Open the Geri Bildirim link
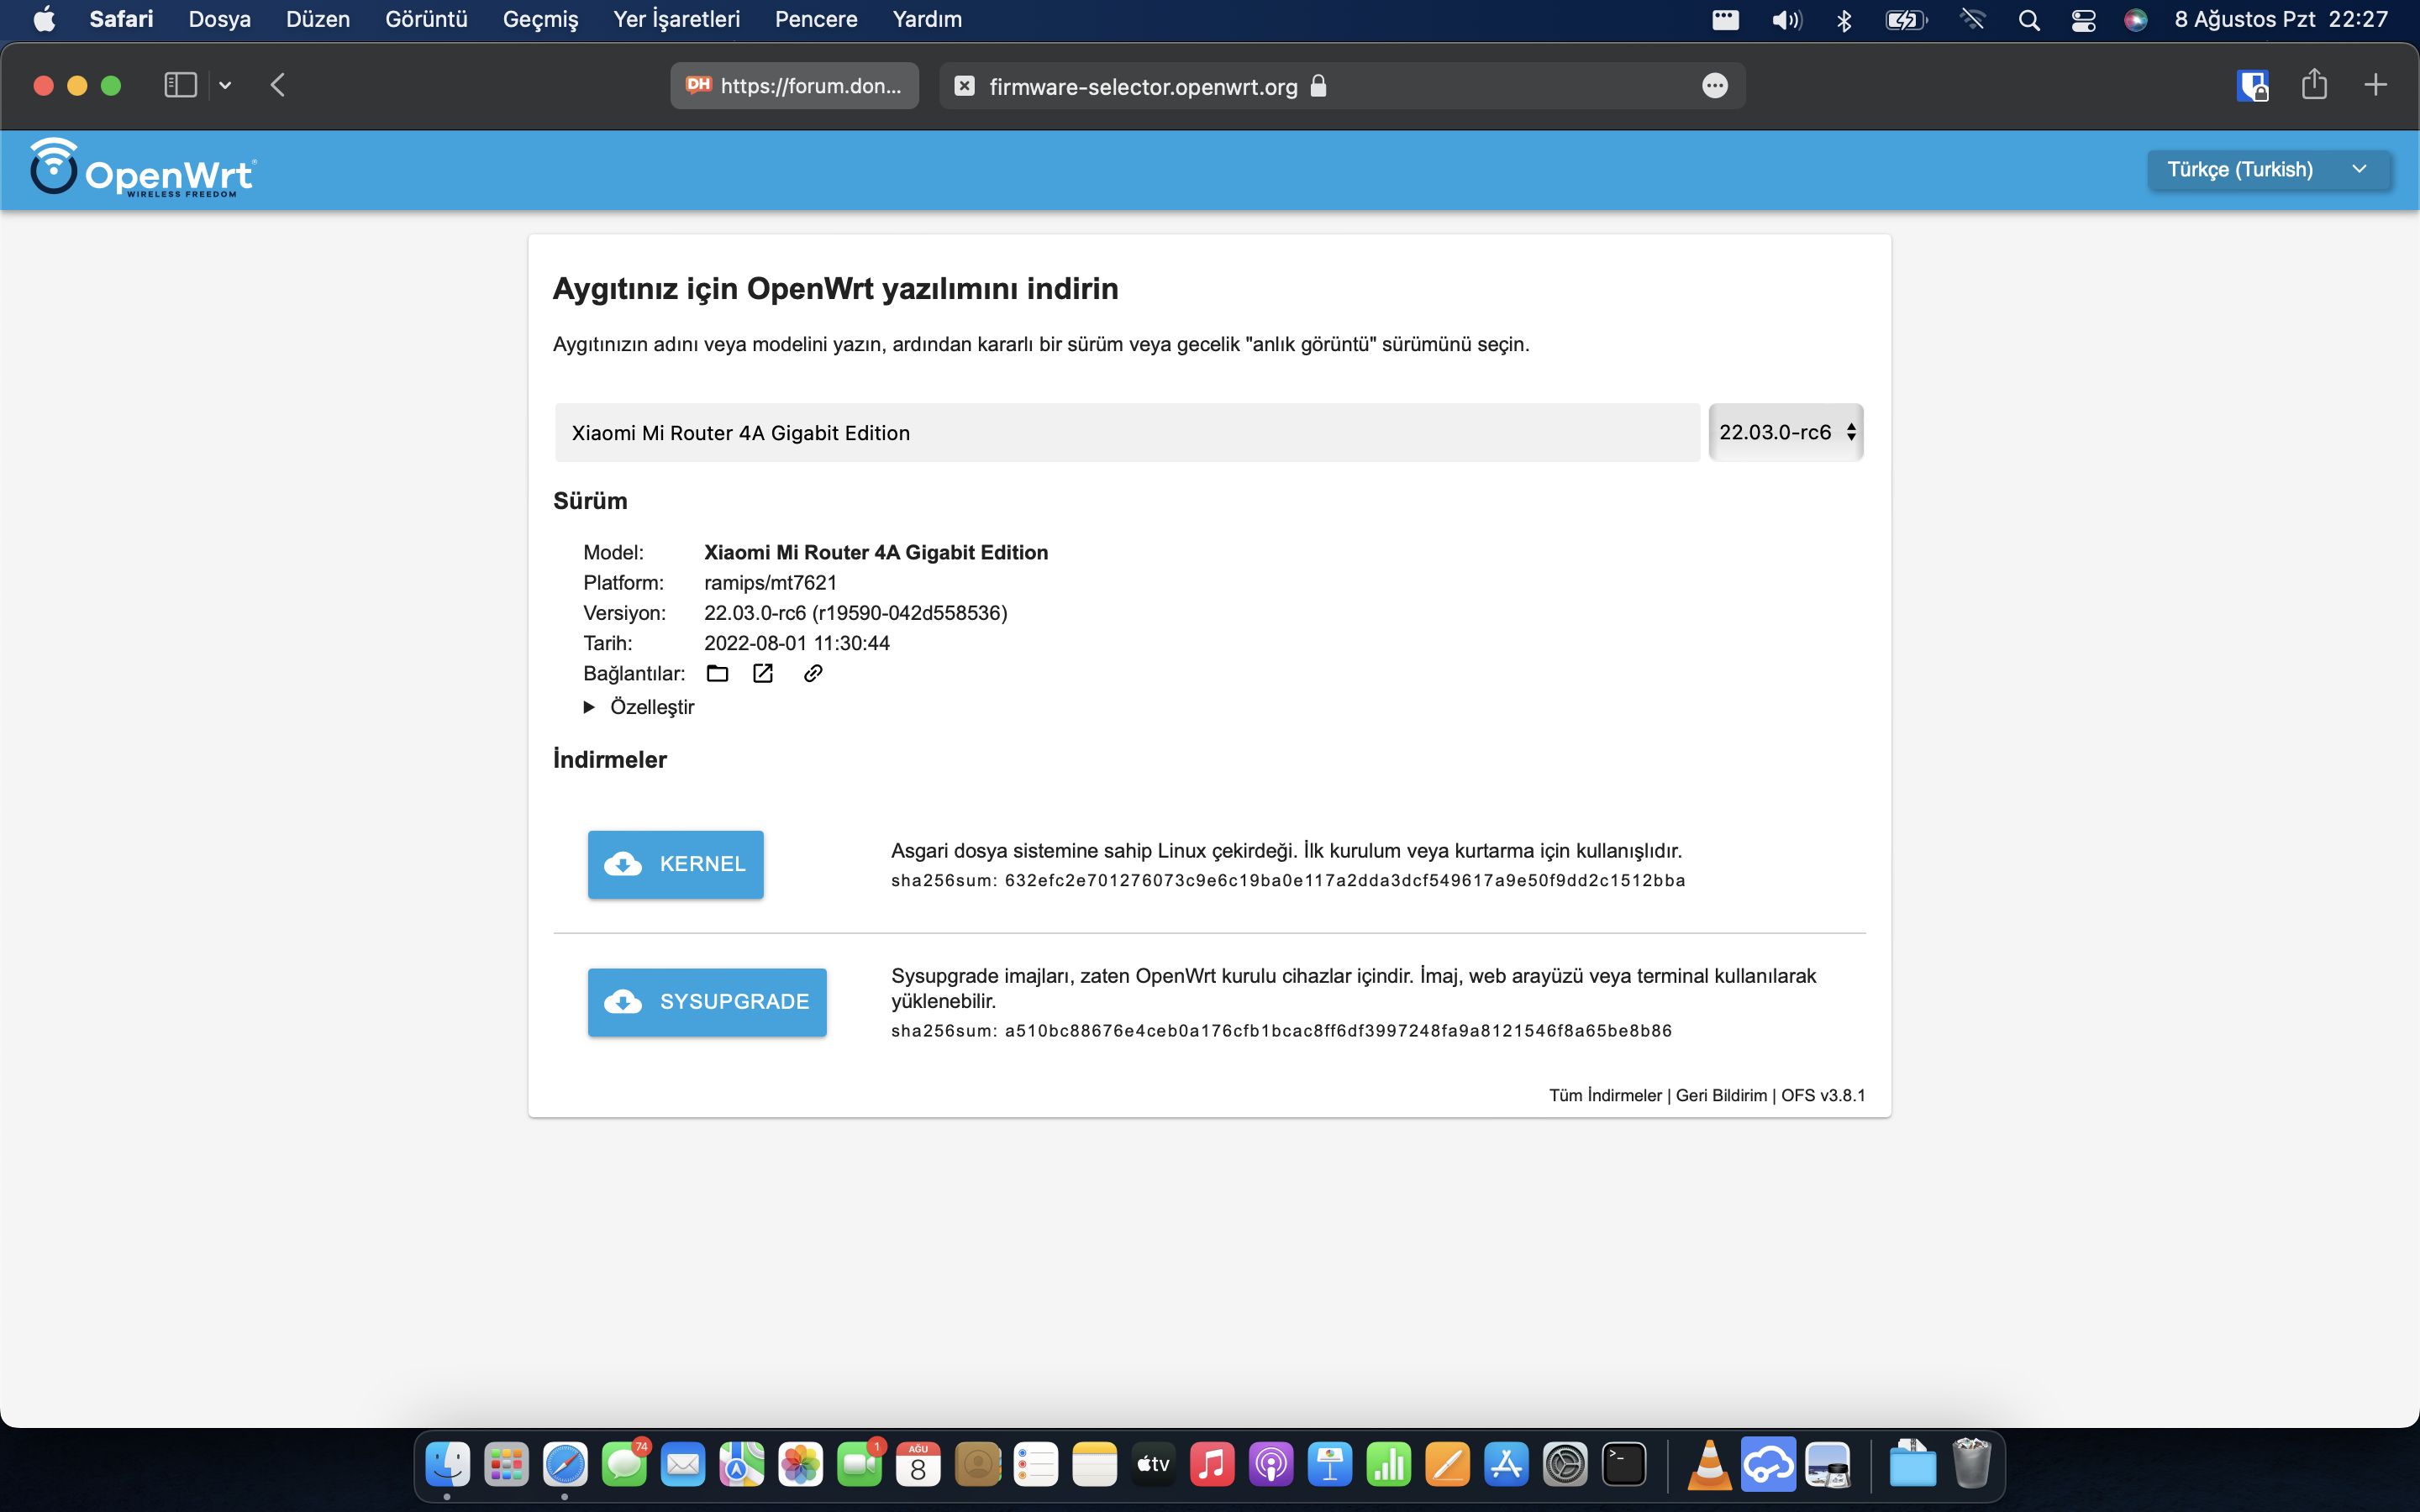 [x=1721, y=1095]
